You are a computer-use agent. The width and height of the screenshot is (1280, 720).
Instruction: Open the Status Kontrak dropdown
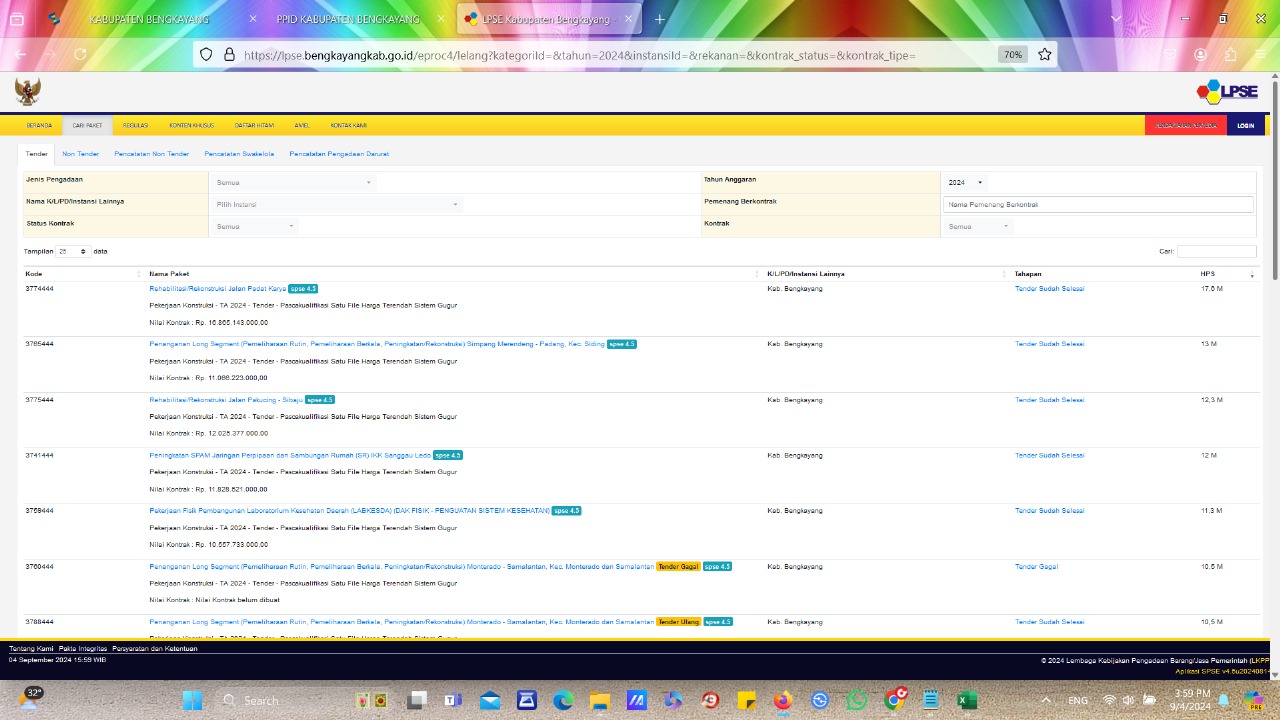click(x=255, y=226)
